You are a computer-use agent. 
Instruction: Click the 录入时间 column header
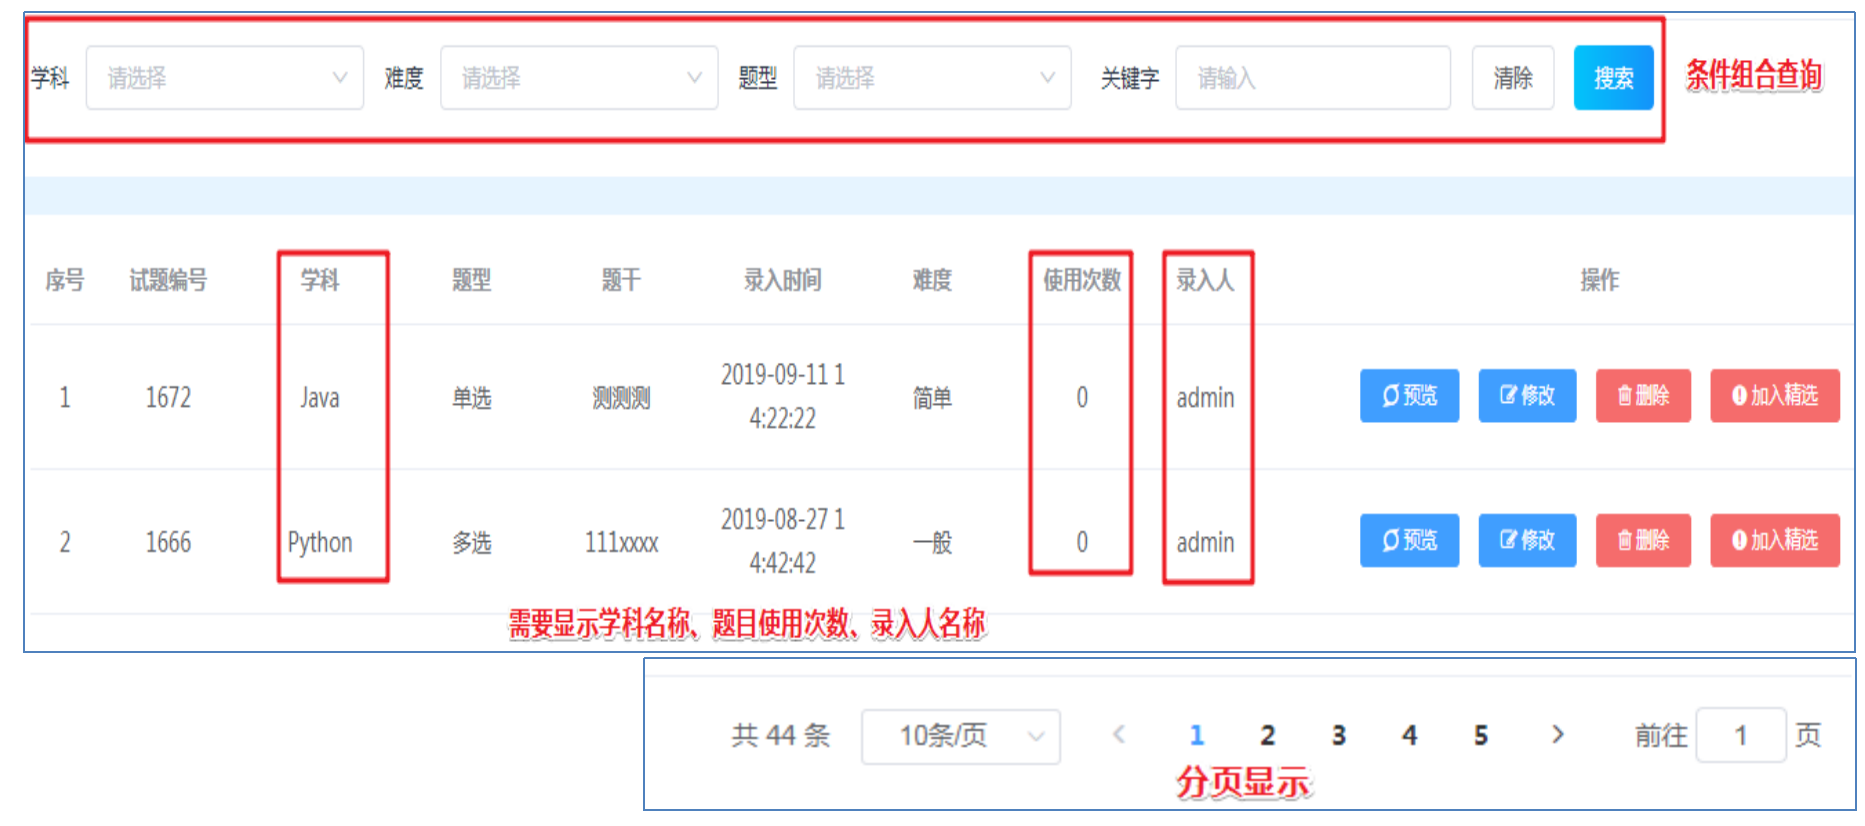782,280
